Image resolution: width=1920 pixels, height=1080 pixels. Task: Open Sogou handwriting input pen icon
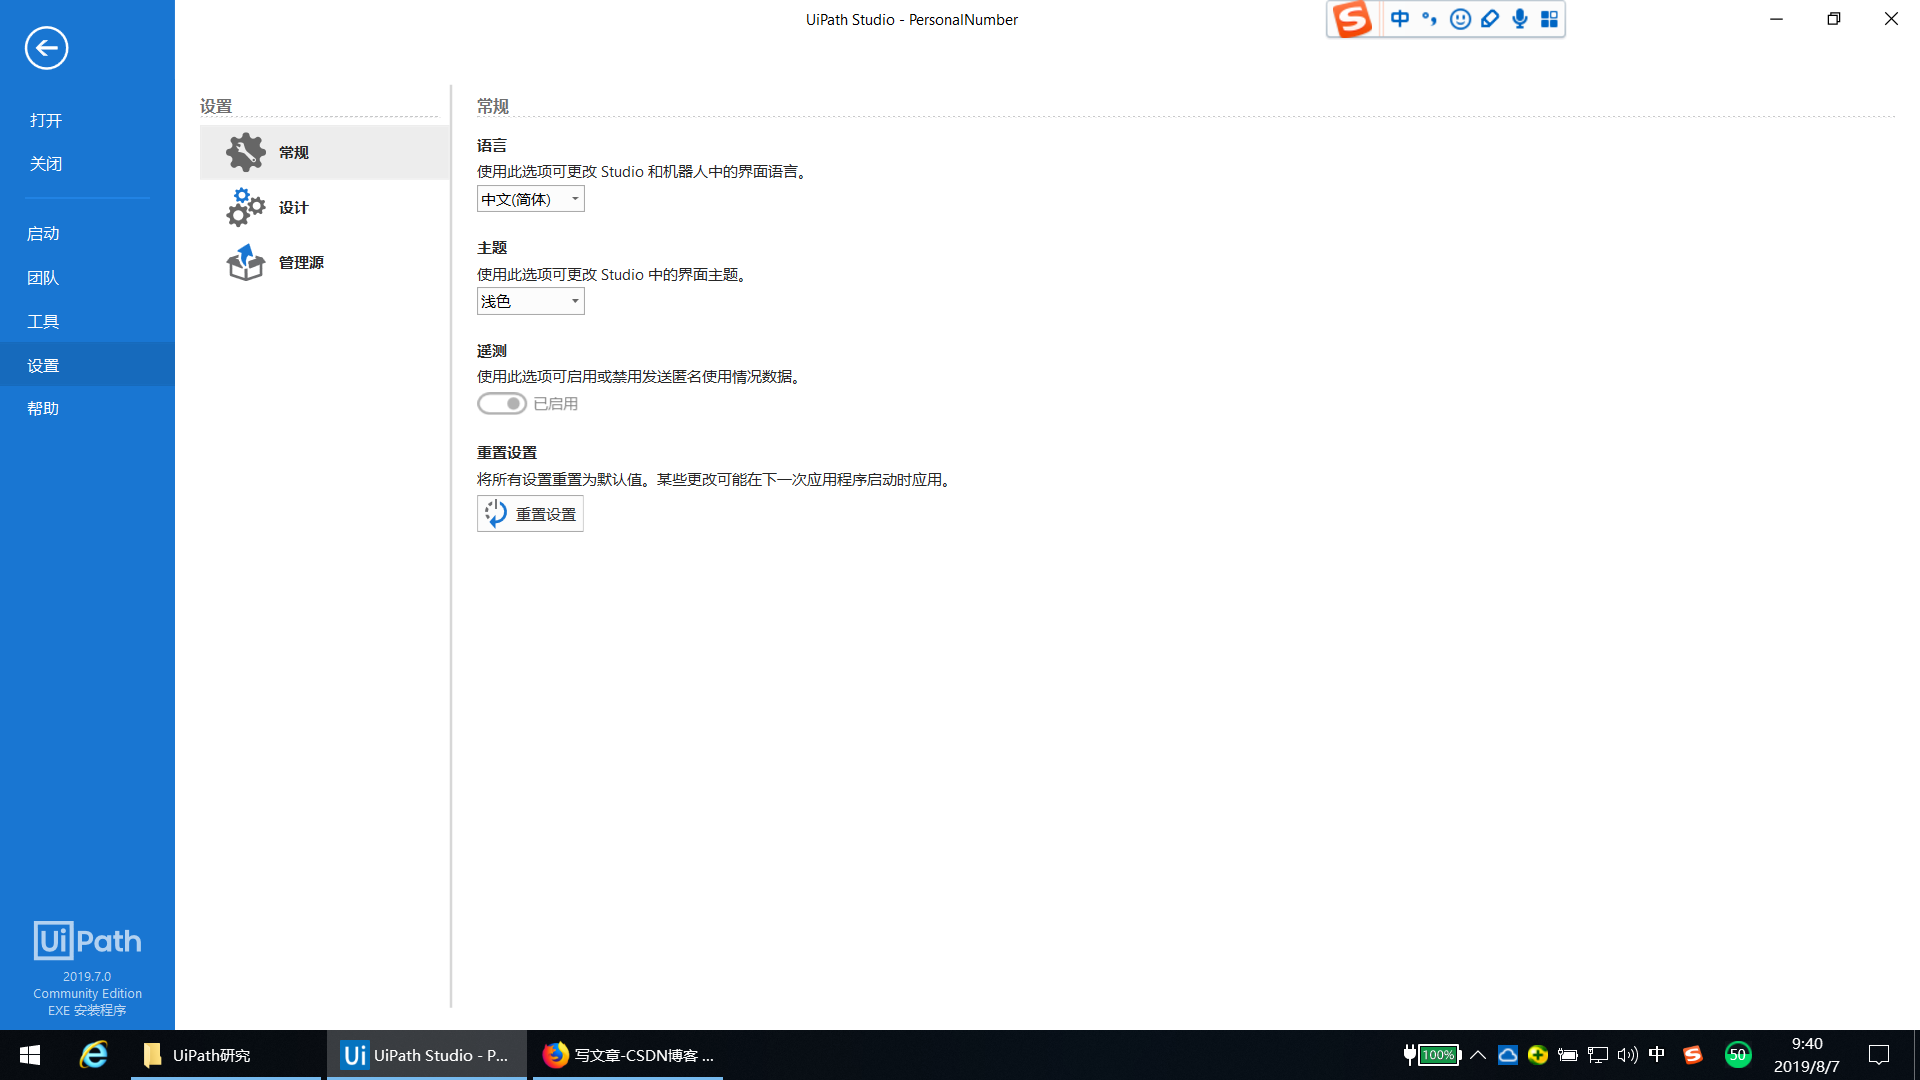point(1489,18)
